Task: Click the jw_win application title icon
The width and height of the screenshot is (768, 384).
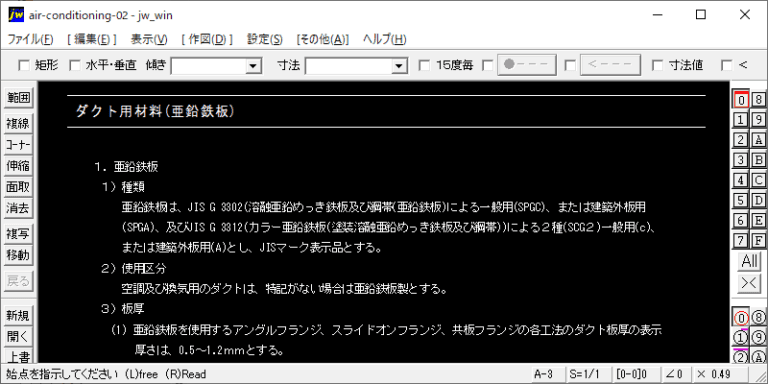Action: (x=16, y=15)
